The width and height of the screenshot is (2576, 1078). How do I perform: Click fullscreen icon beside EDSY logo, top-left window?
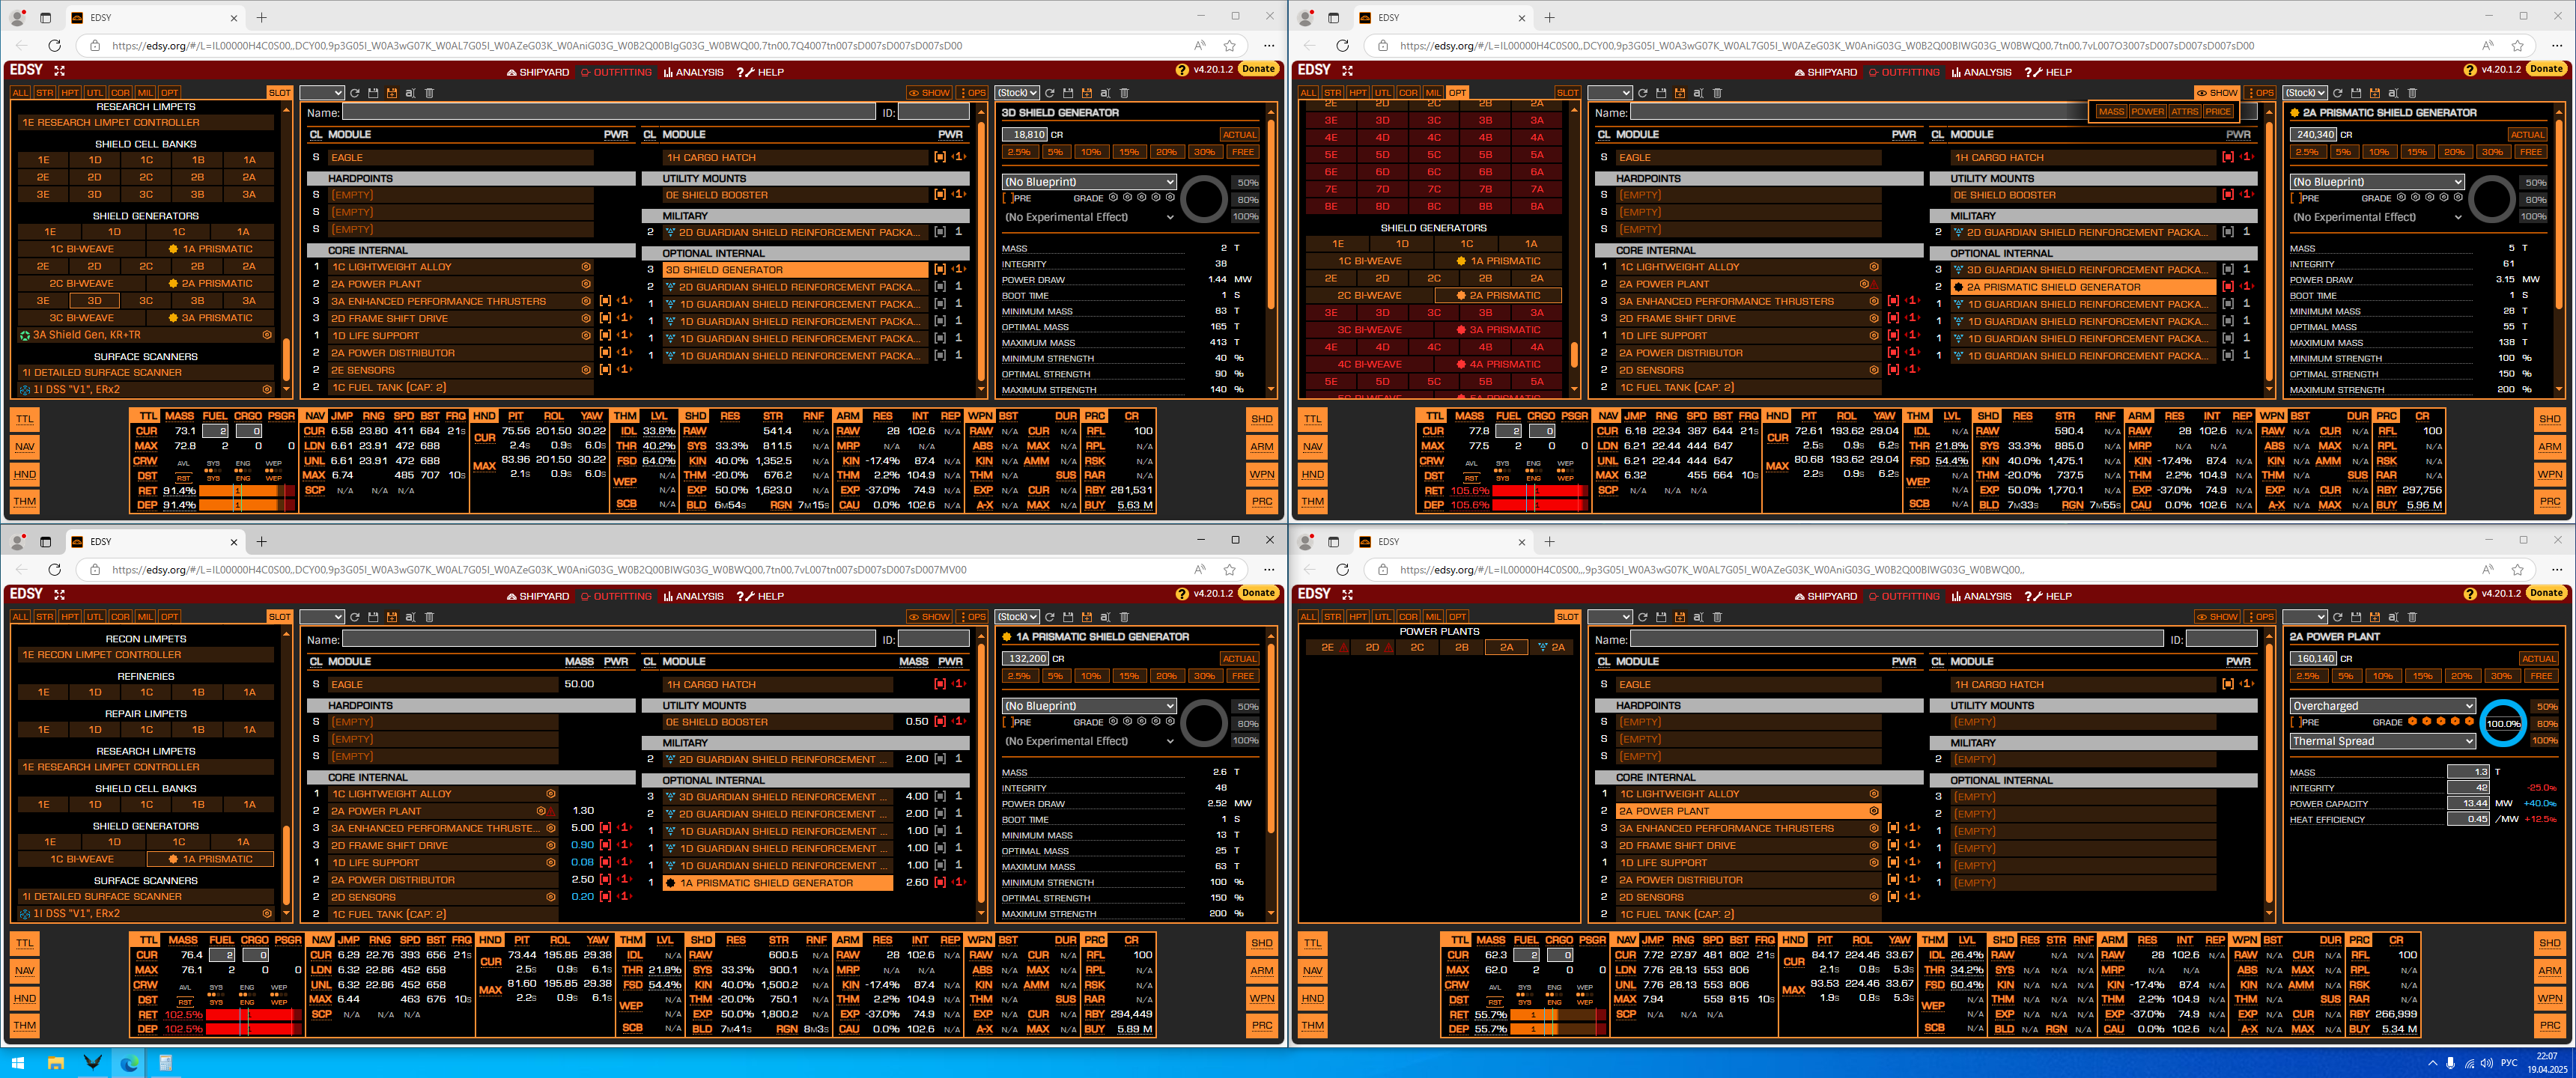(59, 70)
